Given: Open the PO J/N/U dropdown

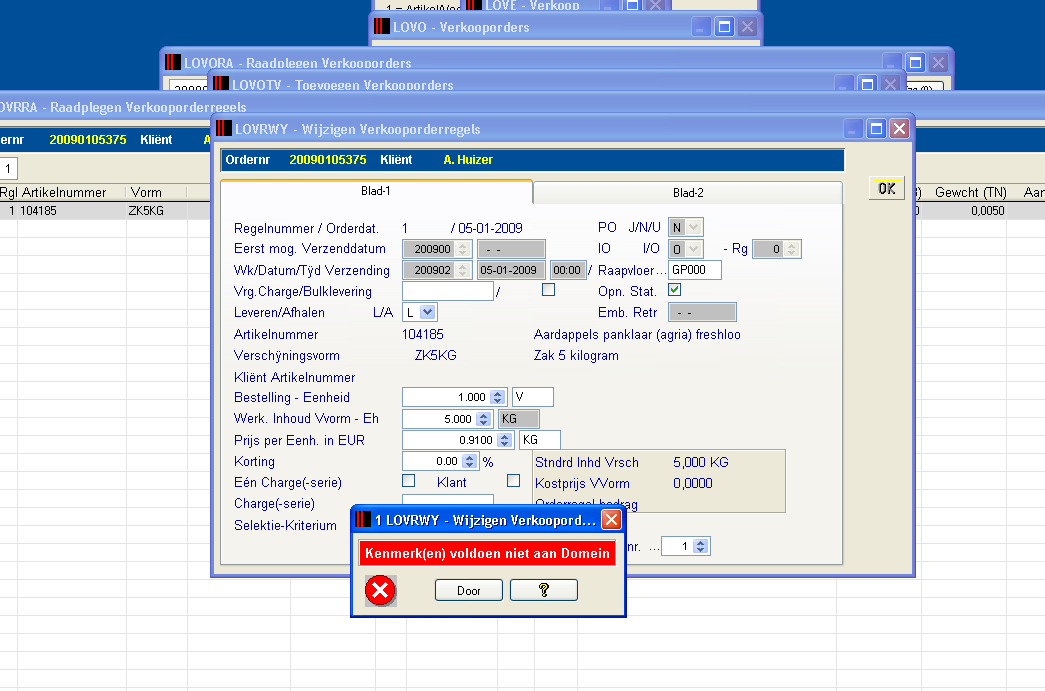Looking at the screenshot, I should pos(694,227).
